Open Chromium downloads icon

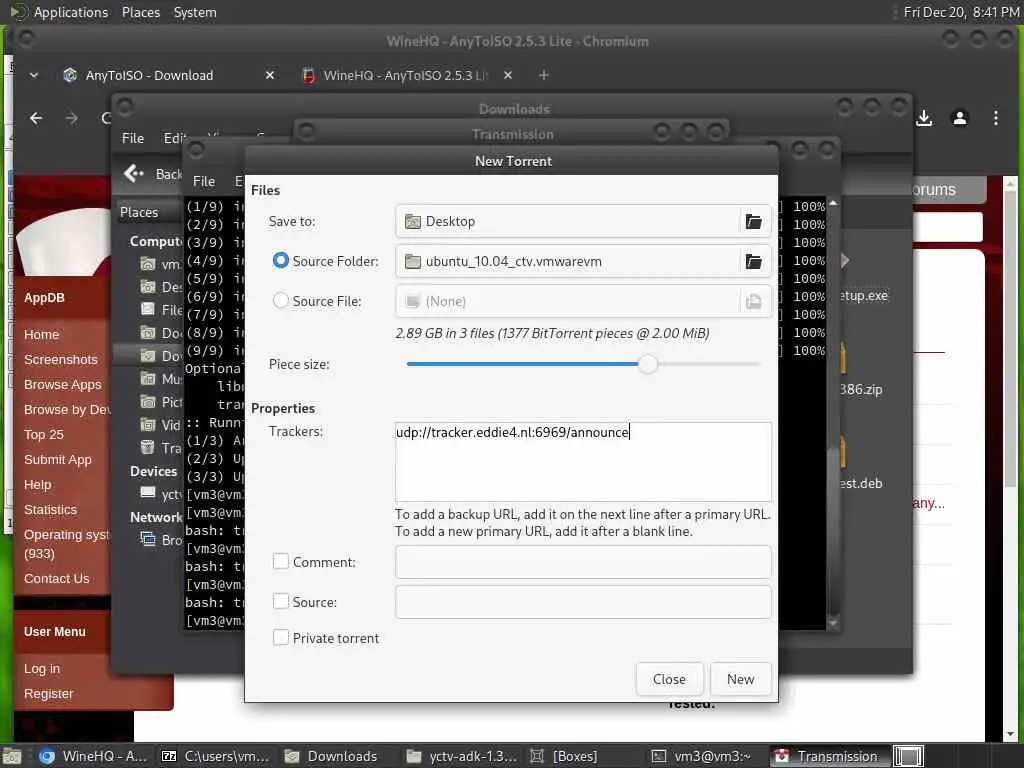coord(923,118)
